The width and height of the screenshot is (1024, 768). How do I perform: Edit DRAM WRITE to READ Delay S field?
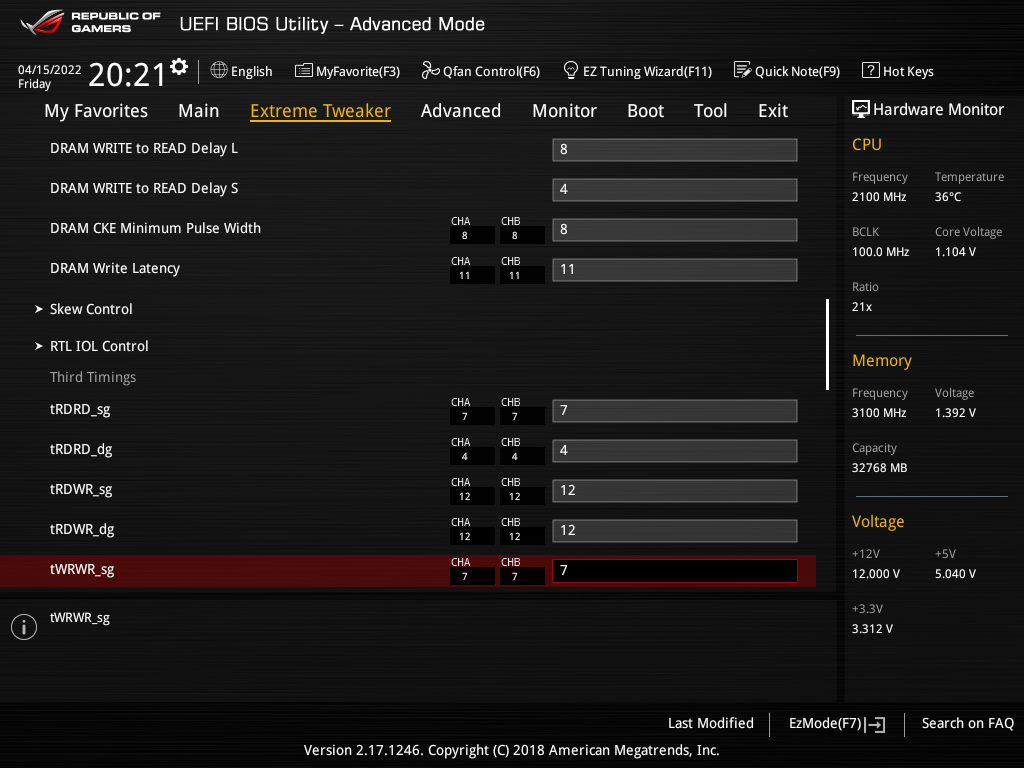pyautogui.click(x=675, y=189)
